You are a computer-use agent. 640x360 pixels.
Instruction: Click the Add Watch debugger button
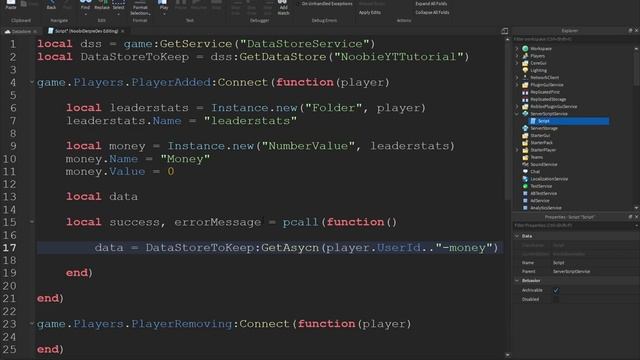(x=283, y=7)
